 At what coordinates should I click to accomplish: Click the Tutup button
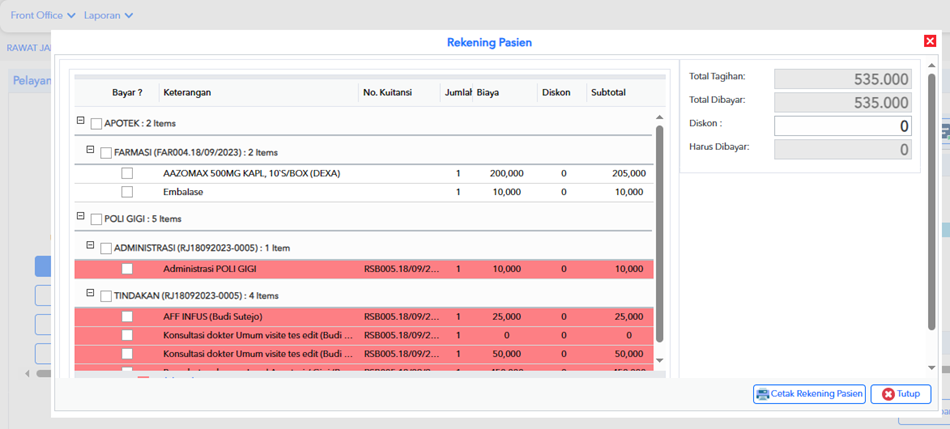[x=900, y=394]
